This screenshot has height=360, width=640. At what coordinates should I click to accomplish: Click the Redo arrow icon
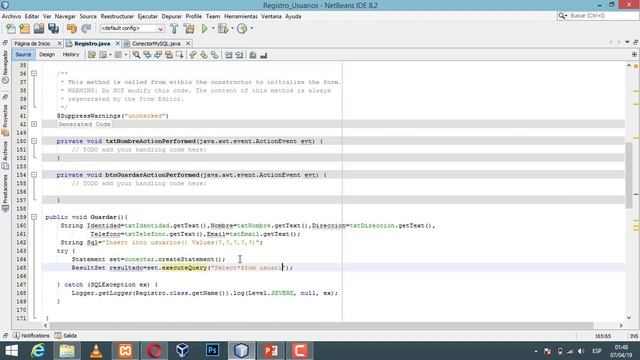pyautogui.click(x=86, y=29)
